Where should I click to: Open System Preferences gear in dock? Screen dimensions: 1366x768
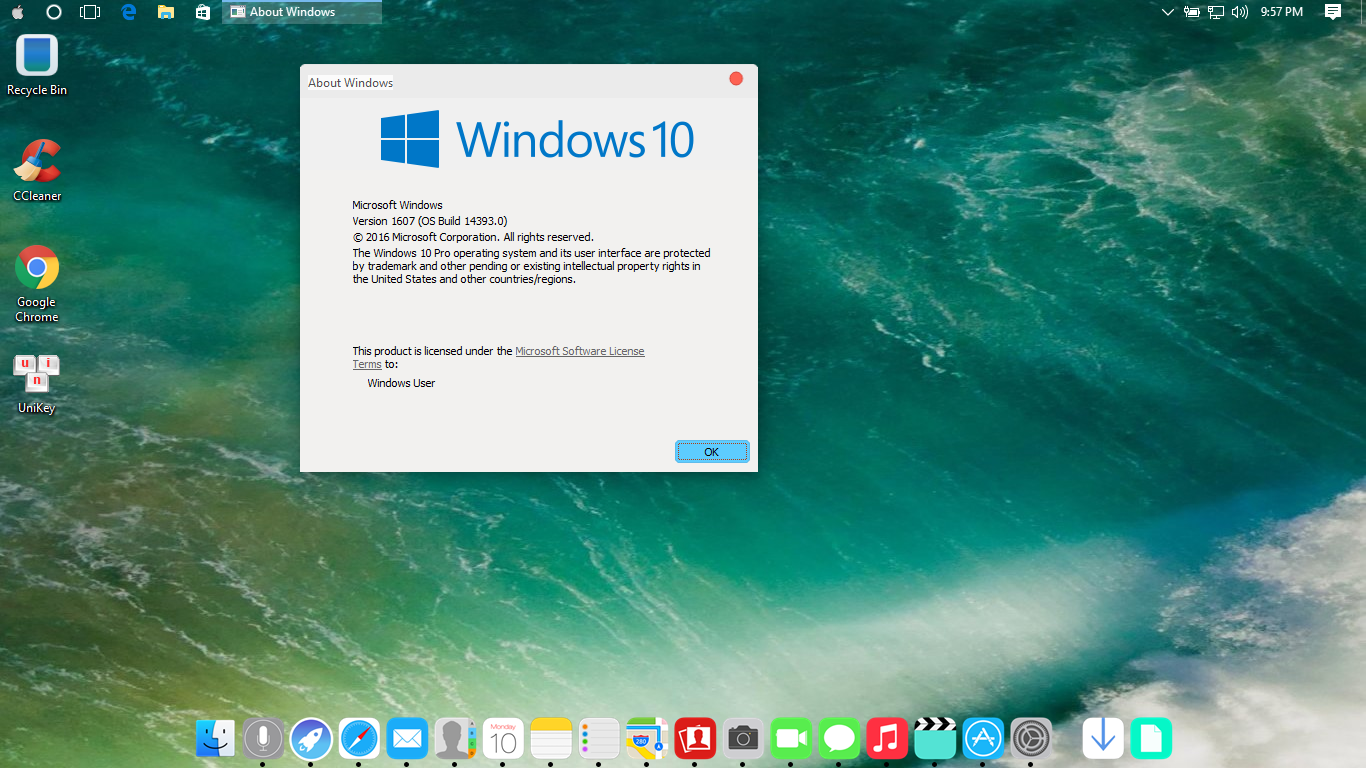(1031, 739)
